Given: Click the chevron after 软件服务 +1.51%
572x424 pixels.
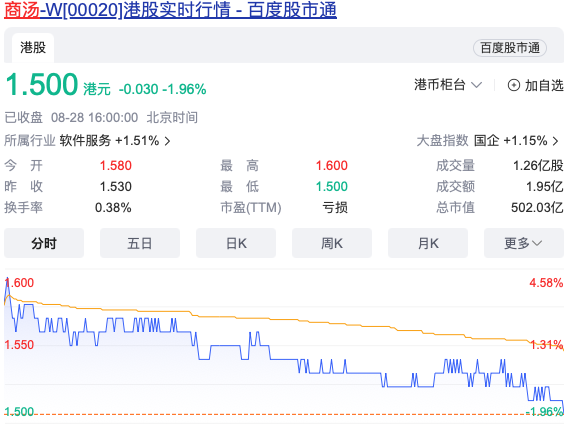Looking at the screenshot, I should [167, 141].
